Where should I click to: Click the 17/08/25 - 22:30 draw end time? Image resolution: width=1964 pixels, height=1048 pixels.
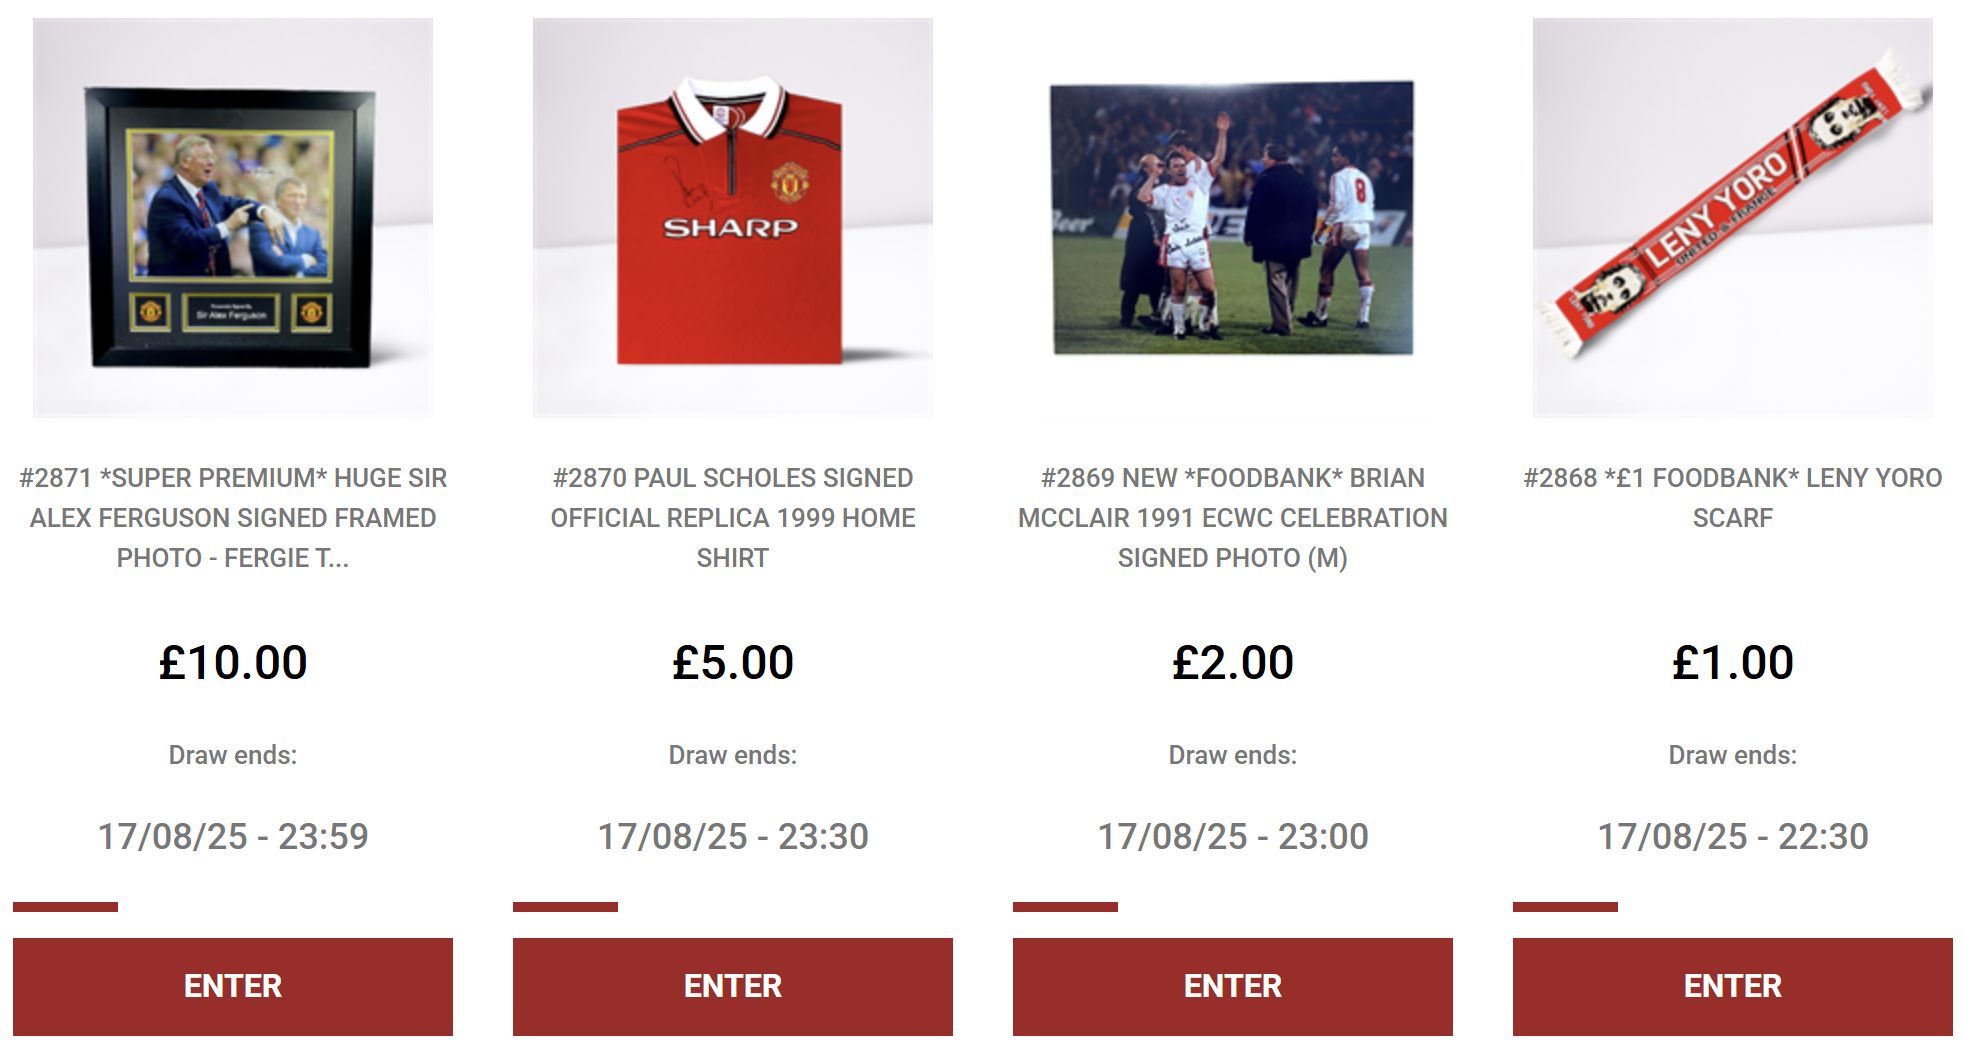coord(1733,836)
